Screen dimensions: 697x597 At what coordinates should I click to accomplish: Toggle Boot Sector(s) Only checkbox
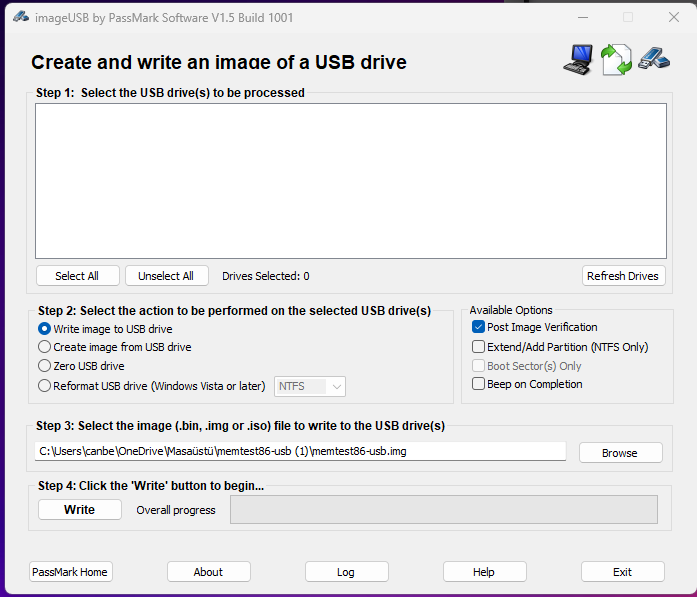[478, 366]
